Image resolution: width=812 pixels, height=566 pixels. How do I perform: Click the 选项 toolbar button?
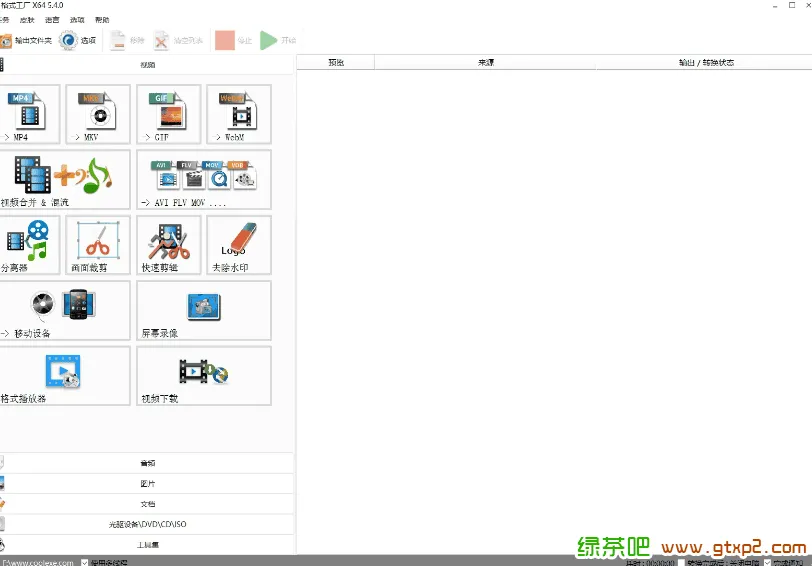click(79, 40)
